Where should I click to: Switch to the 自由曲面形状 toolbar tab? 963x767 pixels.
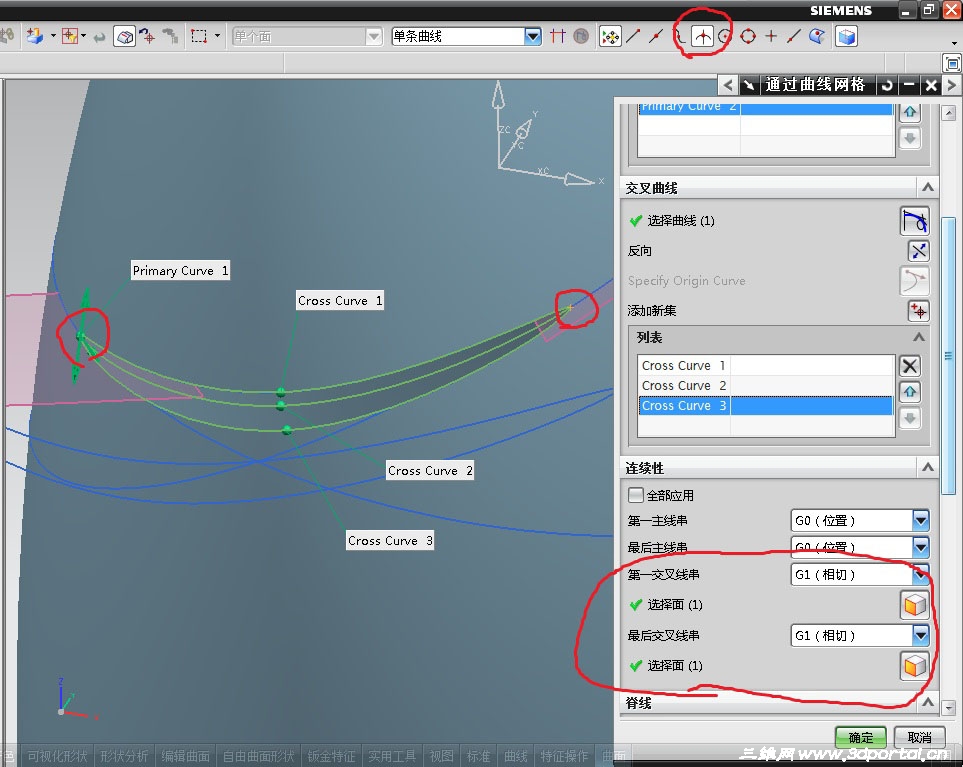pos(258,756)
